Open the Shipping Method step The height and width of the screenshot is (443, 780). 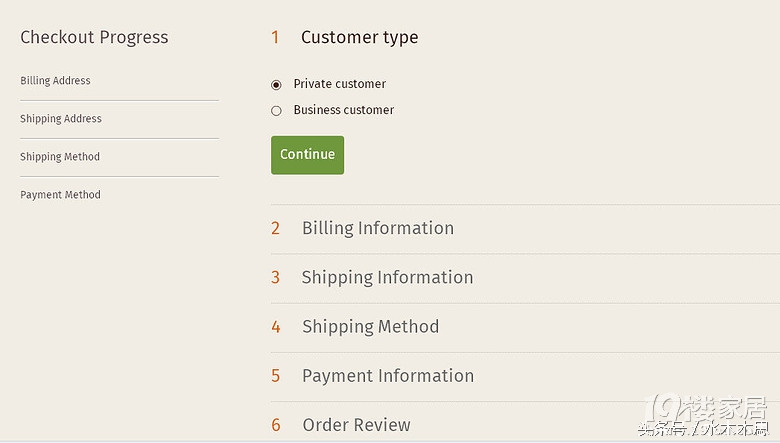click(x=370, y=326)
